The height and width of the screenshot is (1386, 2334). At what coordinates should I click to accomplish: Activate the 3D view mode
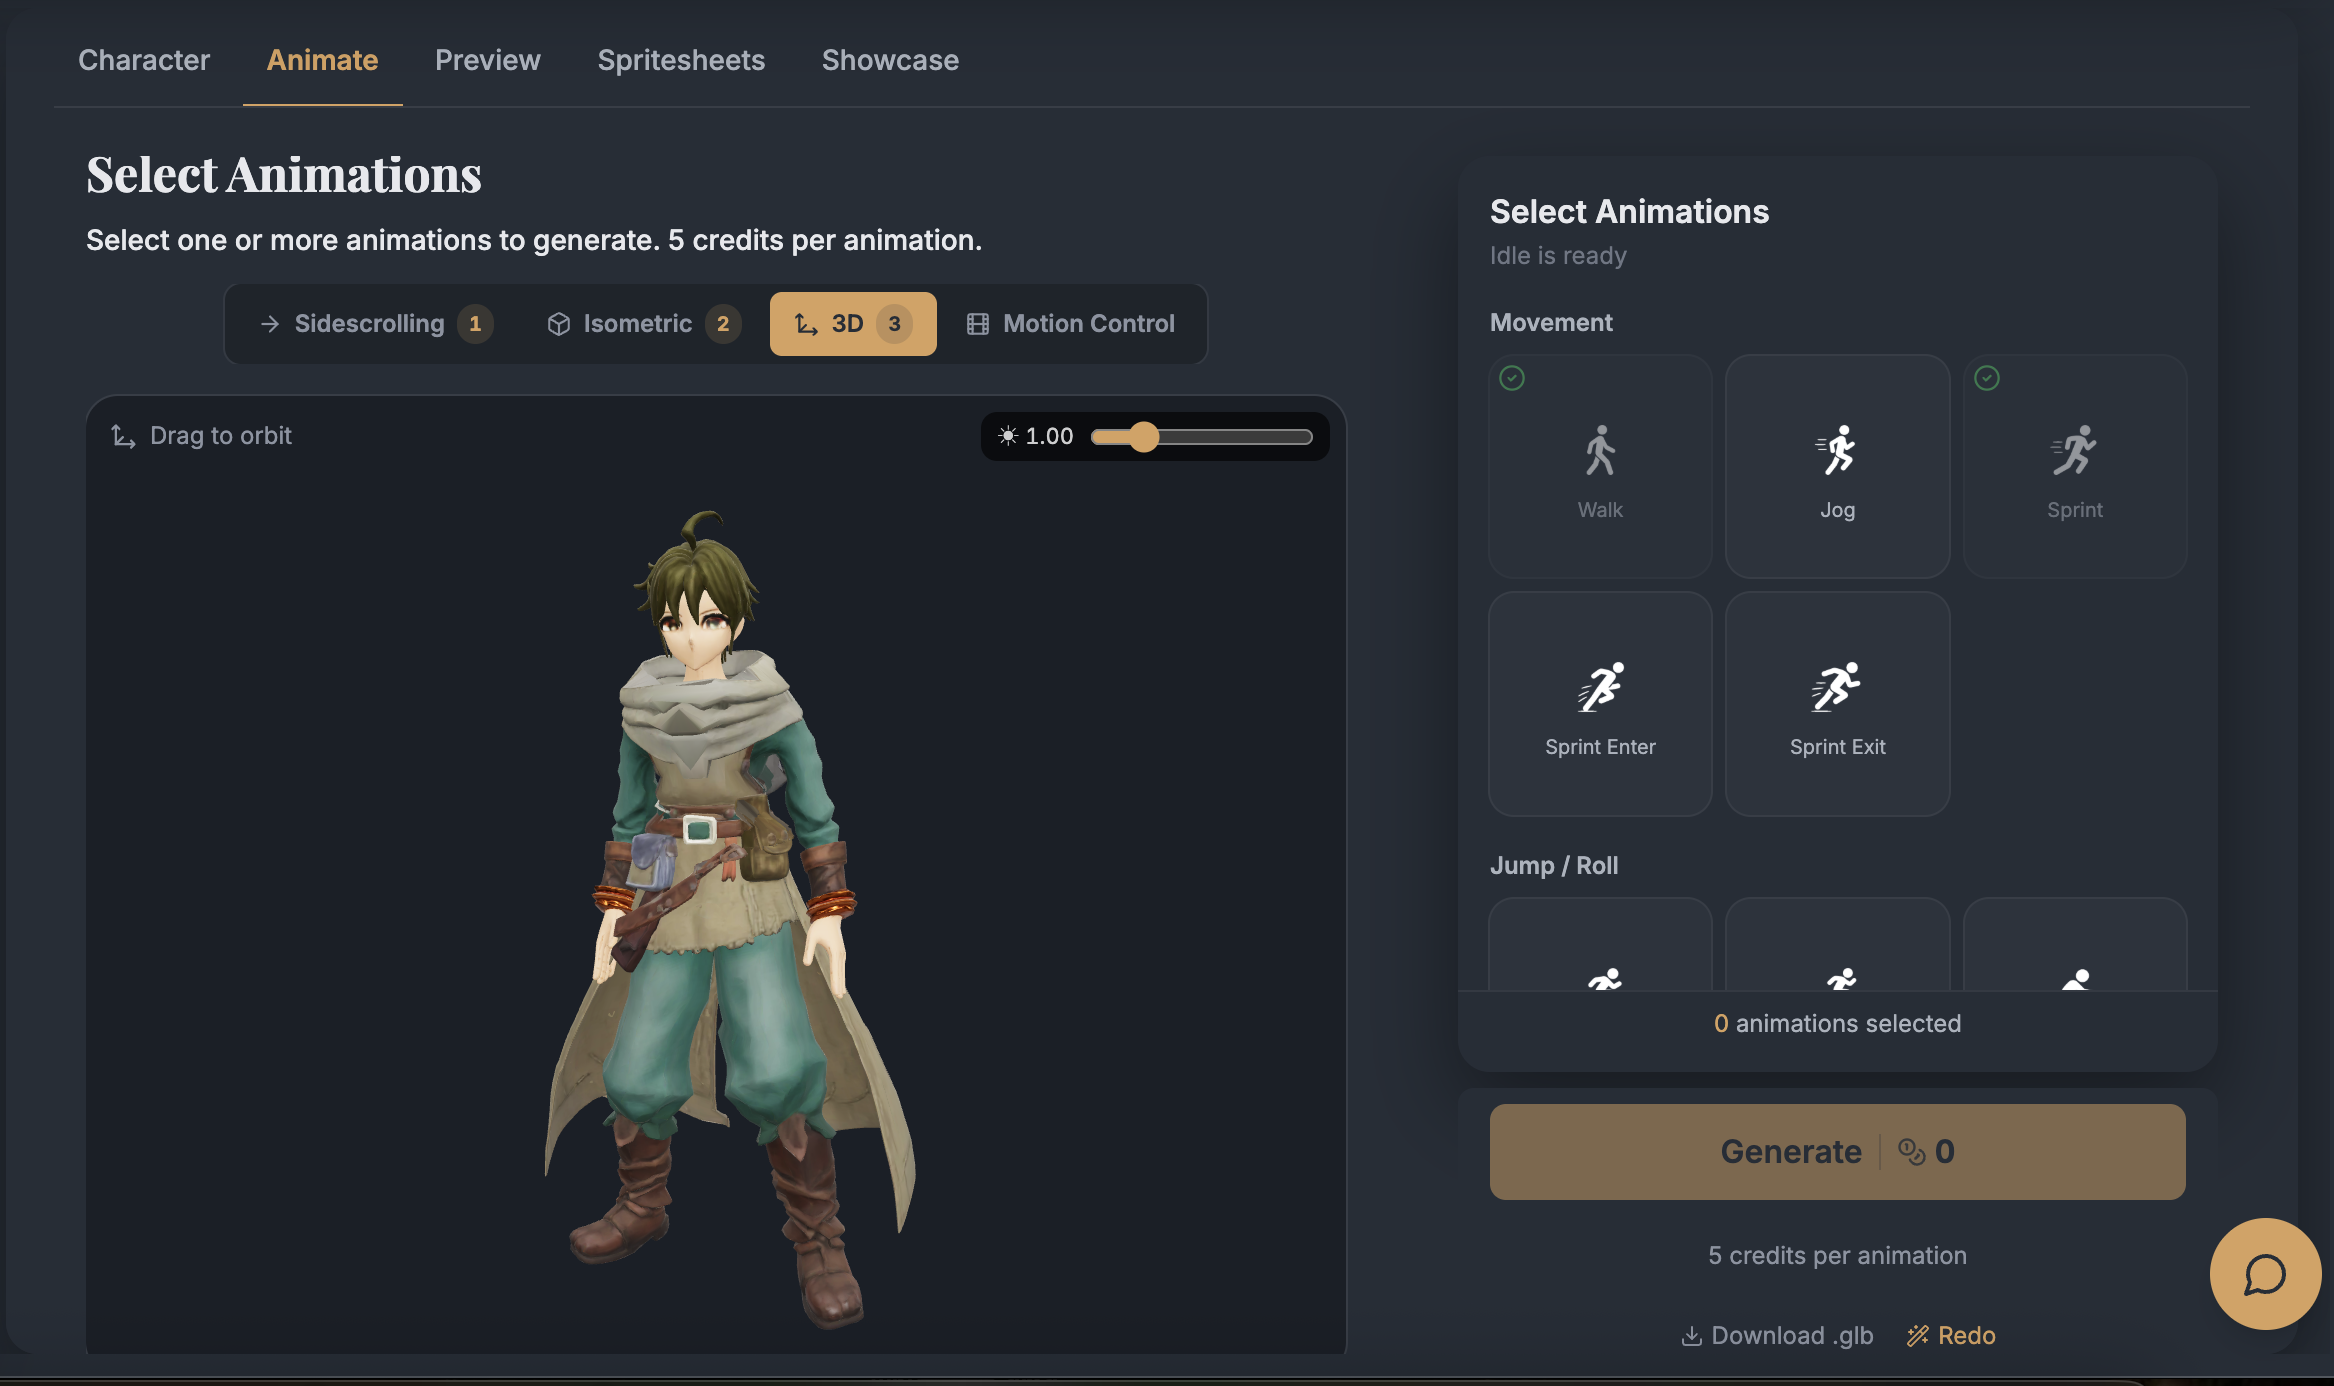[x=853, y=324]
